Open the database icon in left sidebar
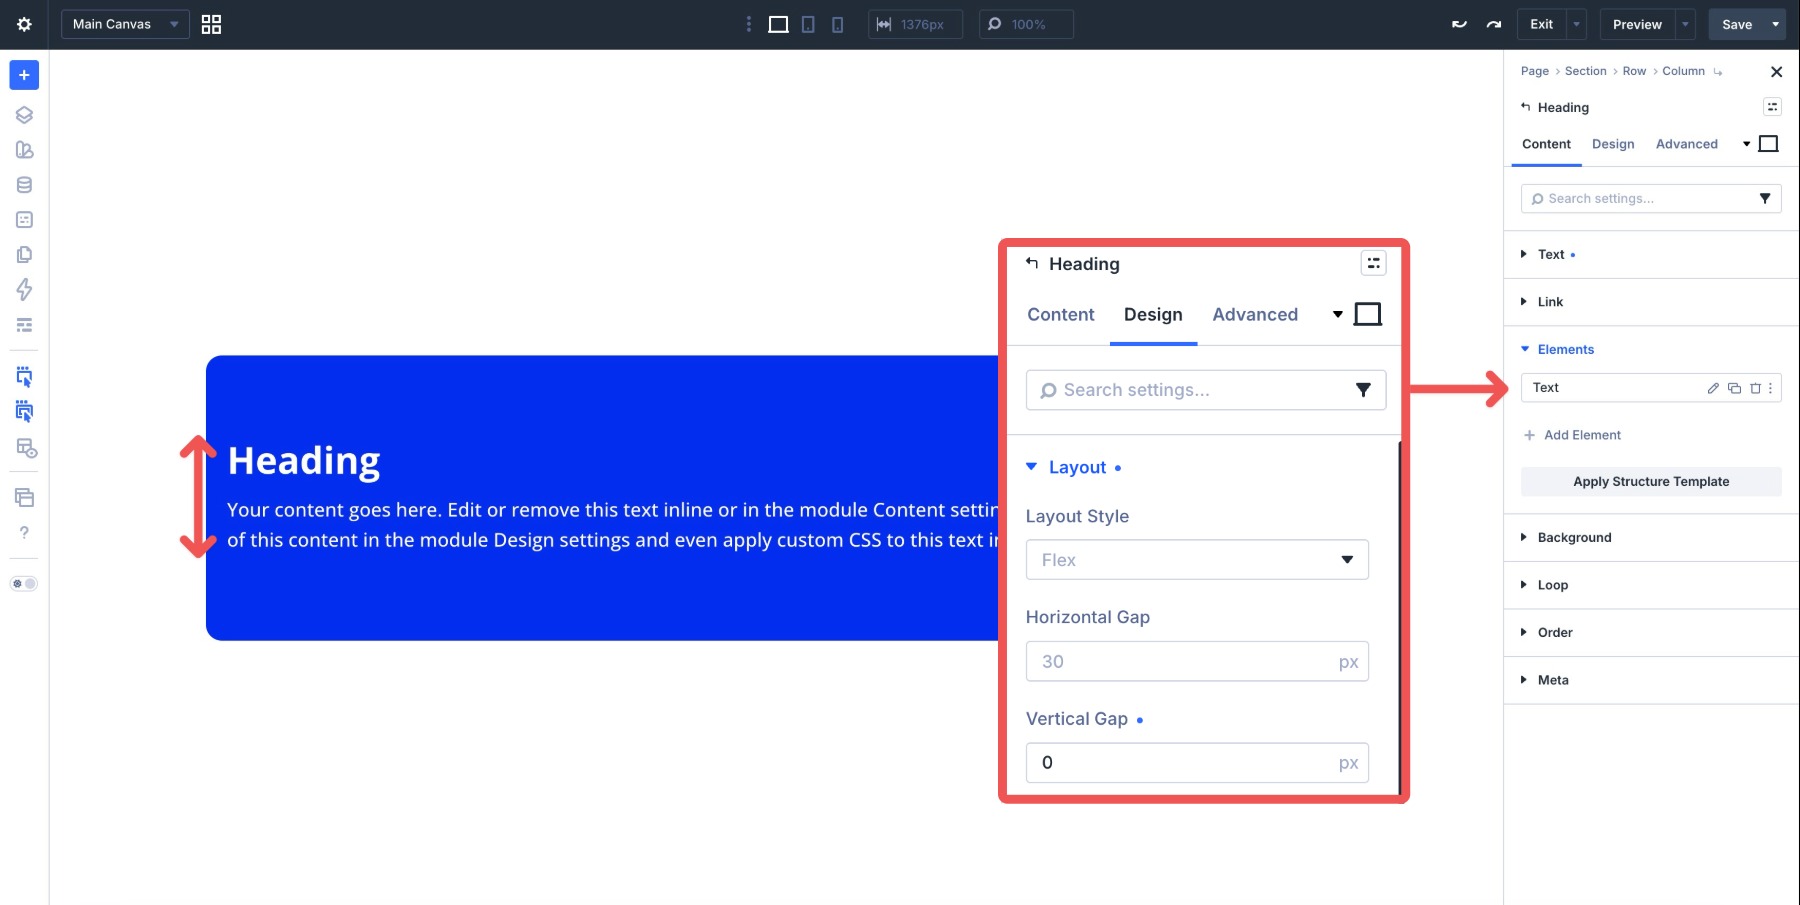 pos(24,185)
